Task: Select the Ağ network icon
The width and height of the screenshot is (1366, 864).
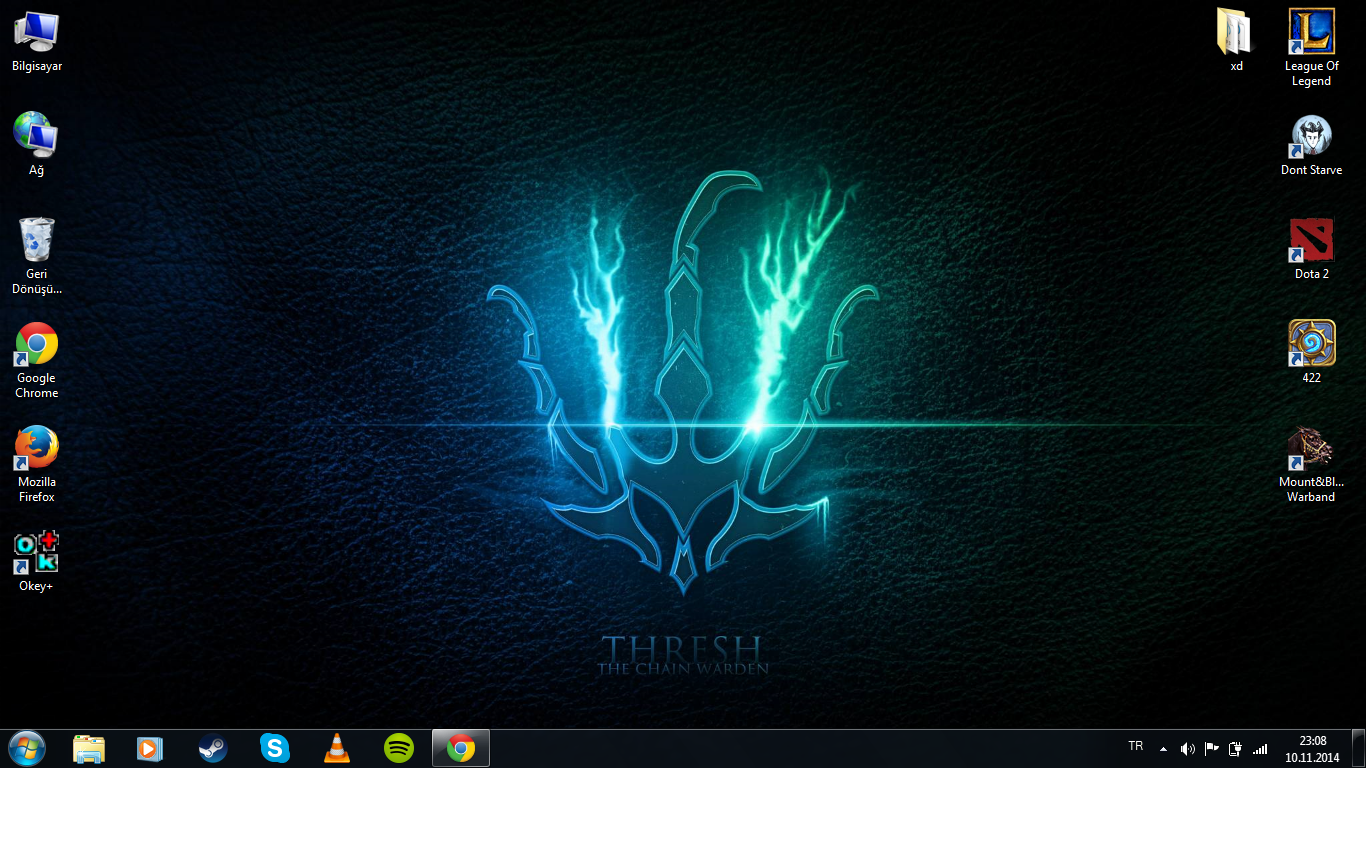Action: point(36,144)
